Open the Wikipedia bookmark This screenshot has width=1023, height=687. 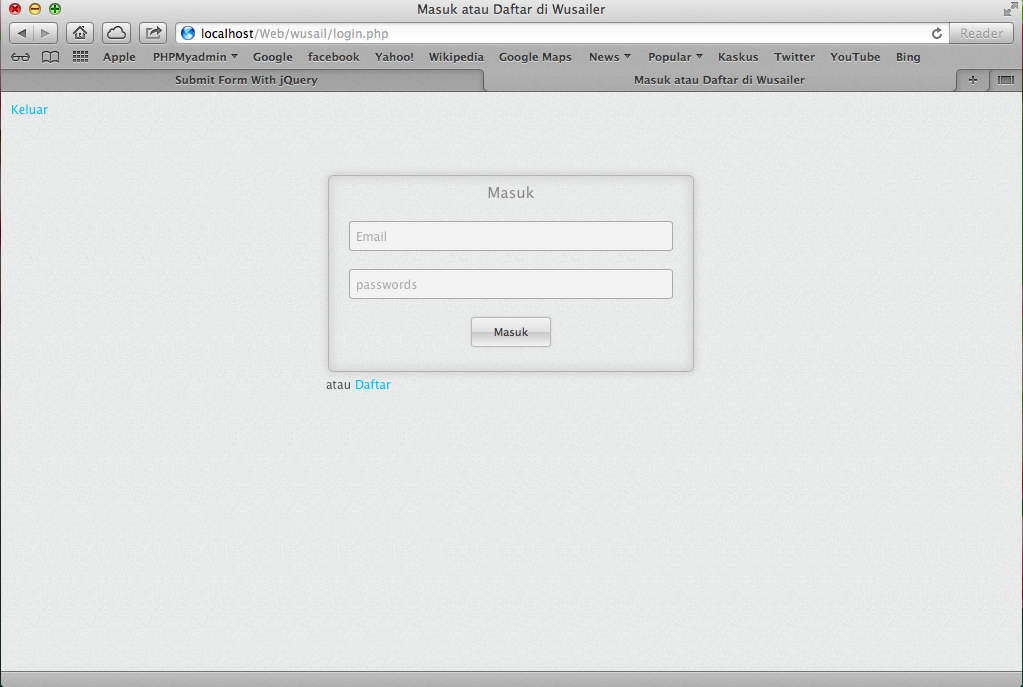click(x=456, y=57)
